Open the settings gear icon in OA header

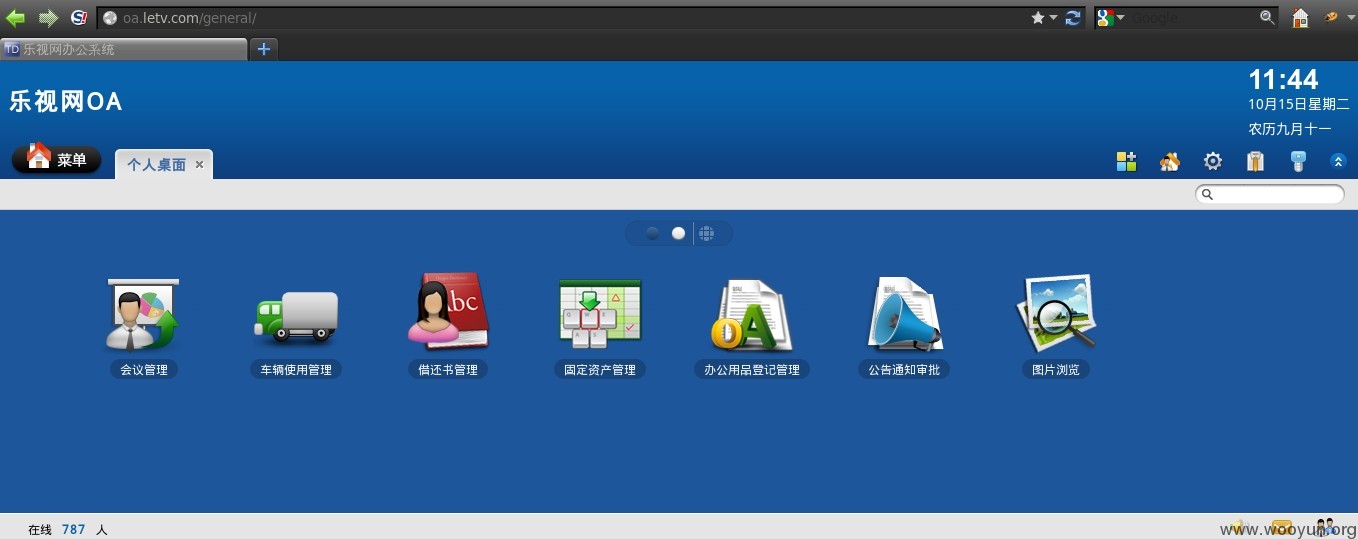[1212, 161]
